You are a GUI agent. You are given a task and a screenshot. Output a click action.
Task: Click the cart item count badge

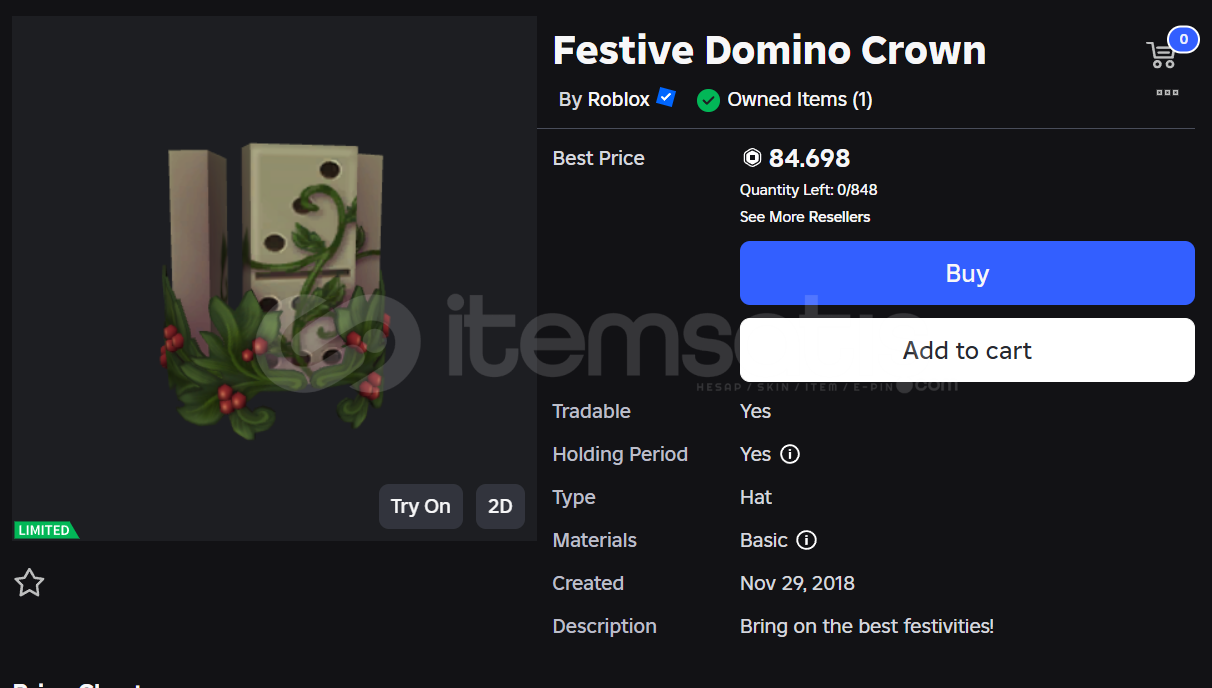[1183, 40]
